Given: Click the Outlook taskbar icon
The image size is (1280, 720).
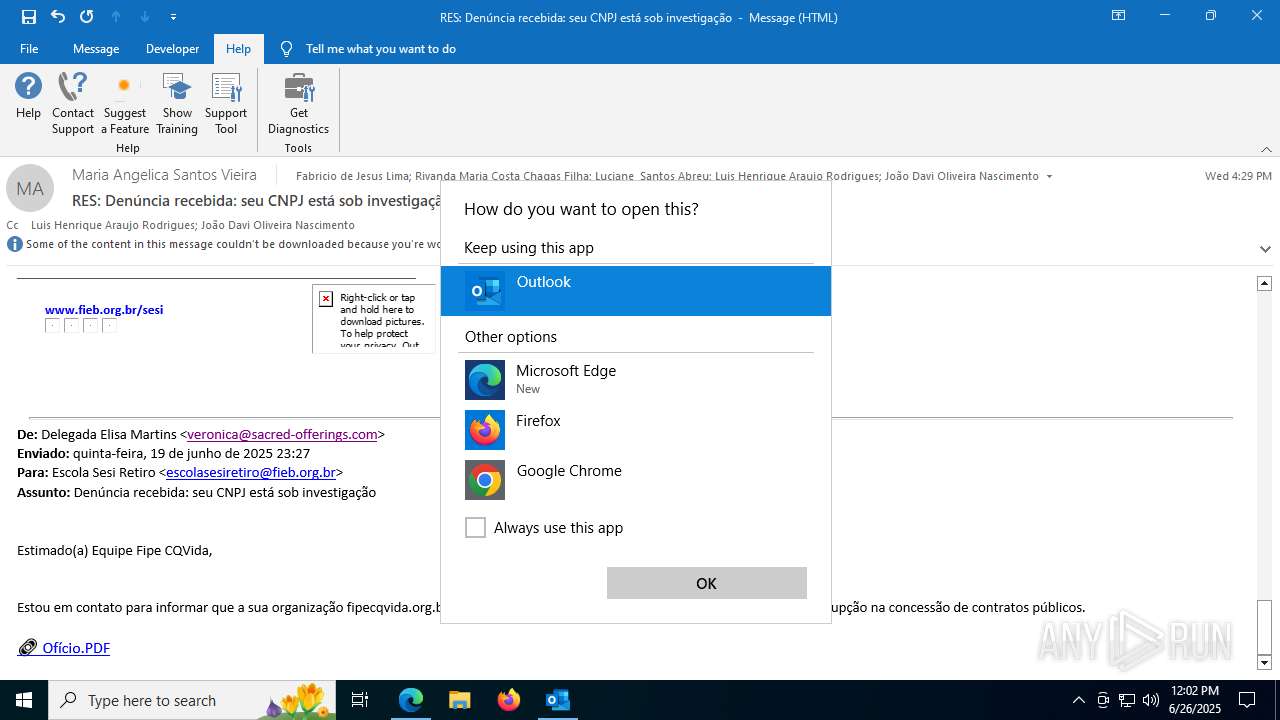Looking at the screenshot, I should (557, 700).
